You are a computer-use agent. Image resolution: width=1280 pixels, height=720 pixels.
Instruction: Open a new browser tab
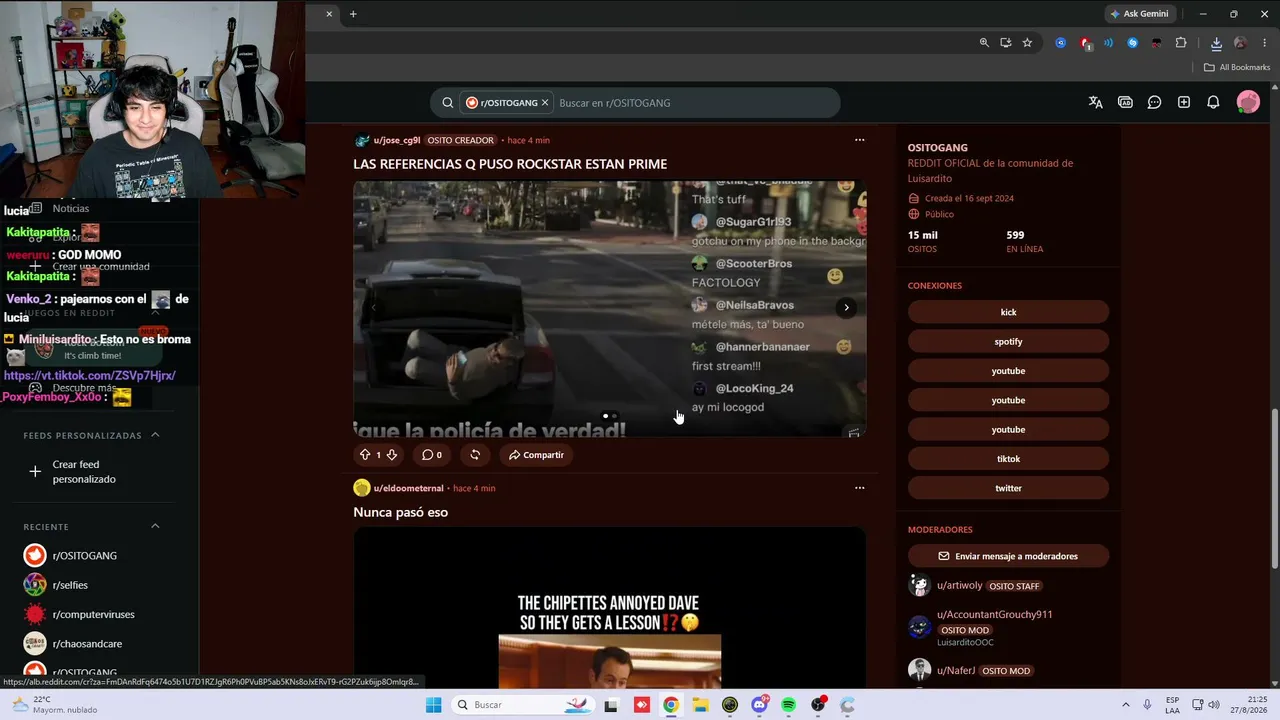coord(353,14)
